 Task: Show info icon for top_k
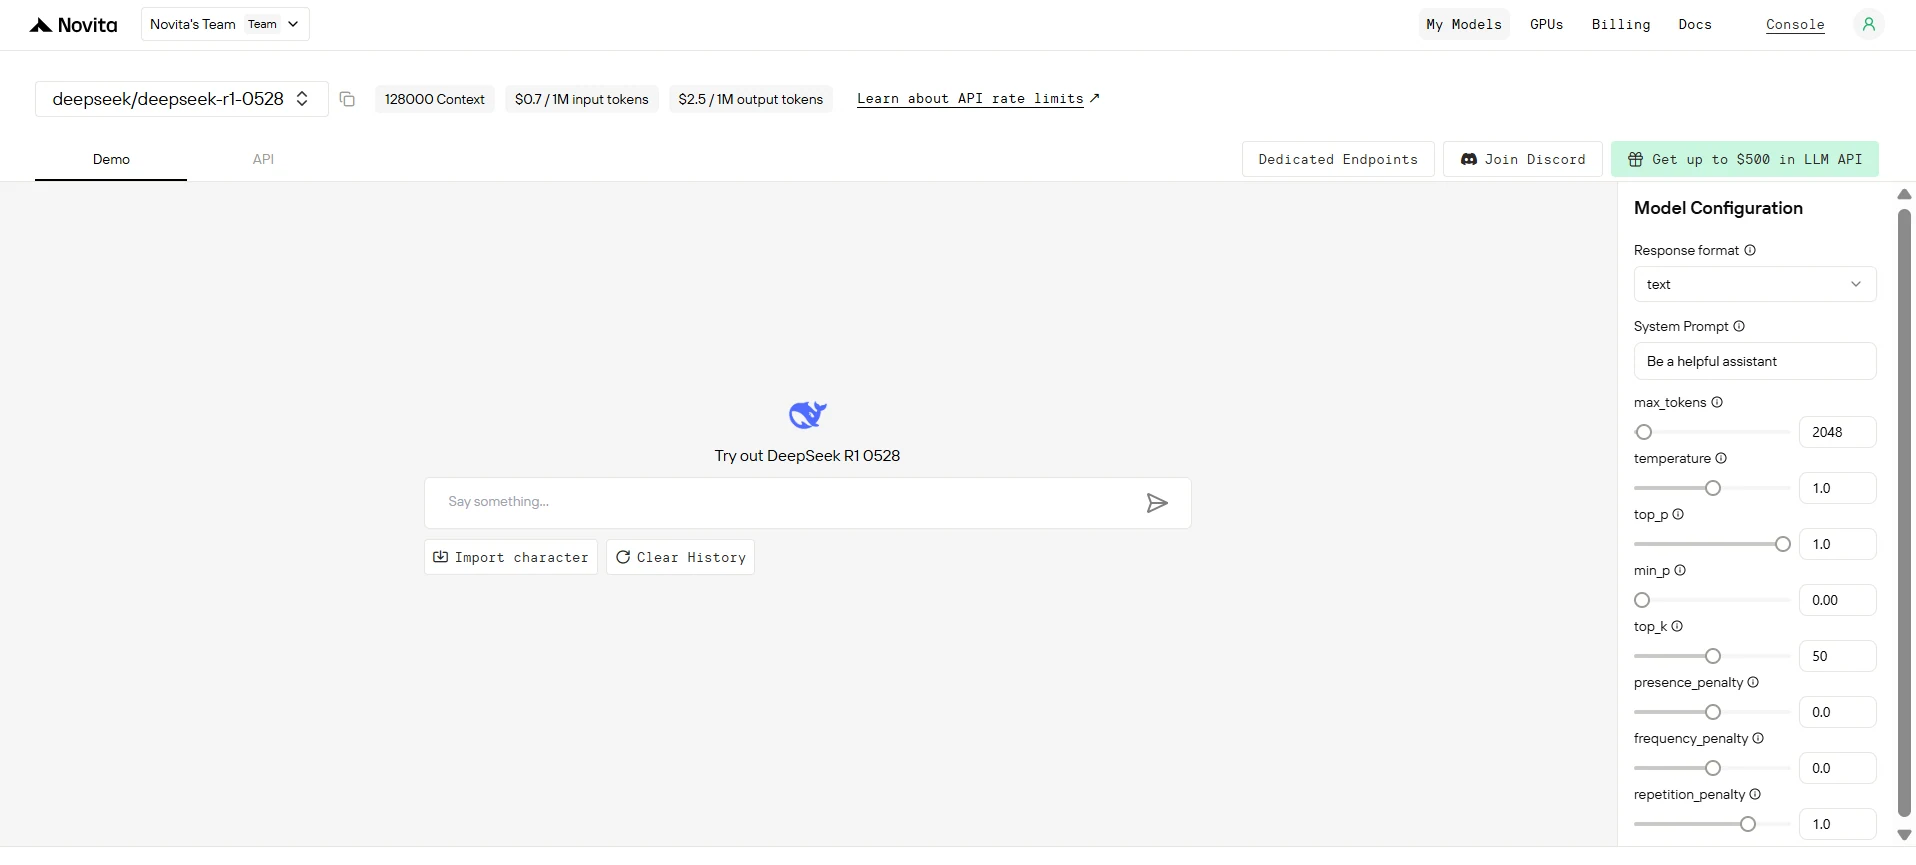click(x=1677, y=626)
